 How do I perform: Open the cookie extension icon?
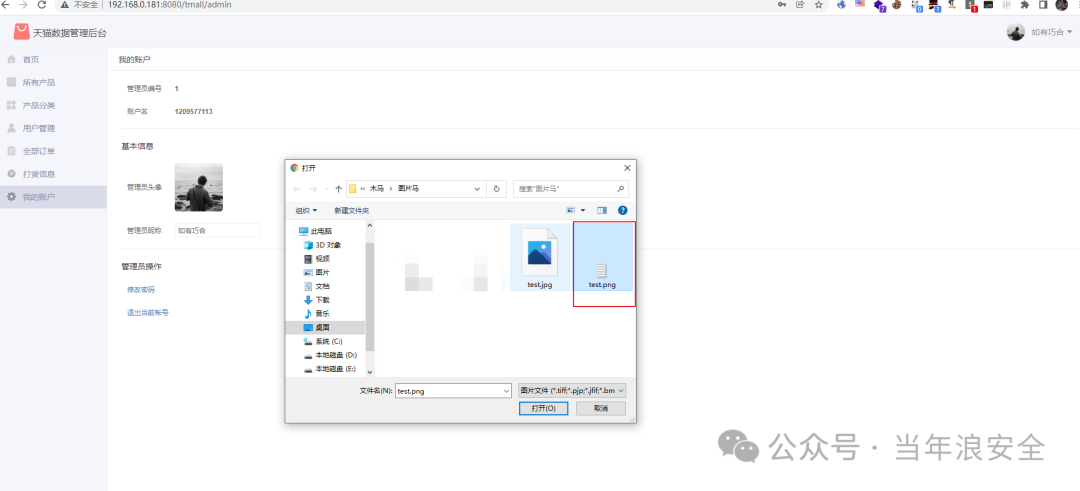(897, 5)
